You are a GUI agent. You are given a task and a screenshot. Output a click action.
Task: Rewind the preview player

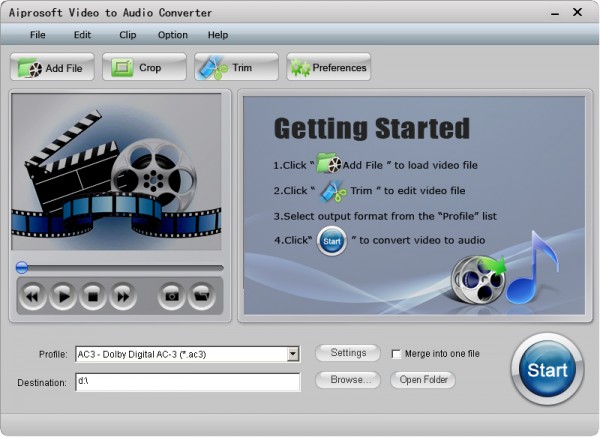point(33,296)
